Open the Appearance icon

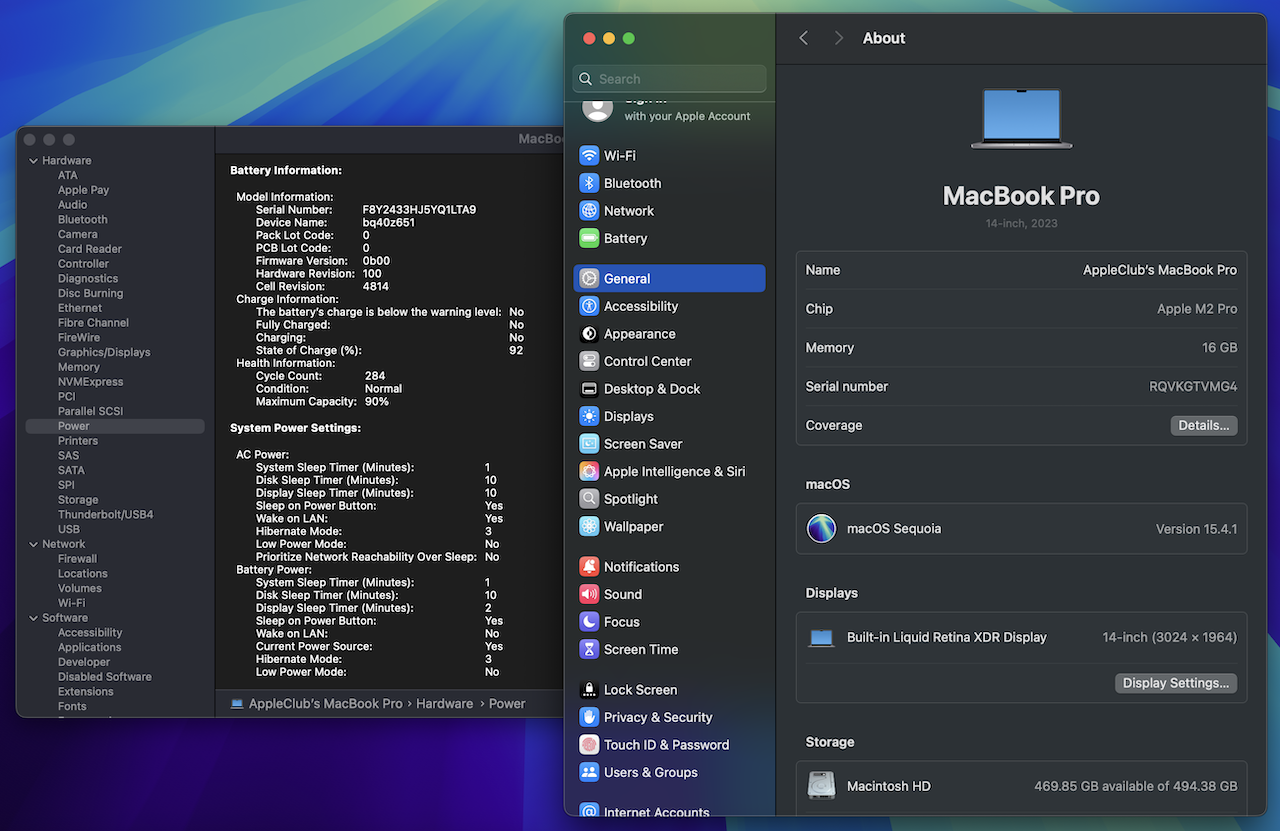click(589, 334)
